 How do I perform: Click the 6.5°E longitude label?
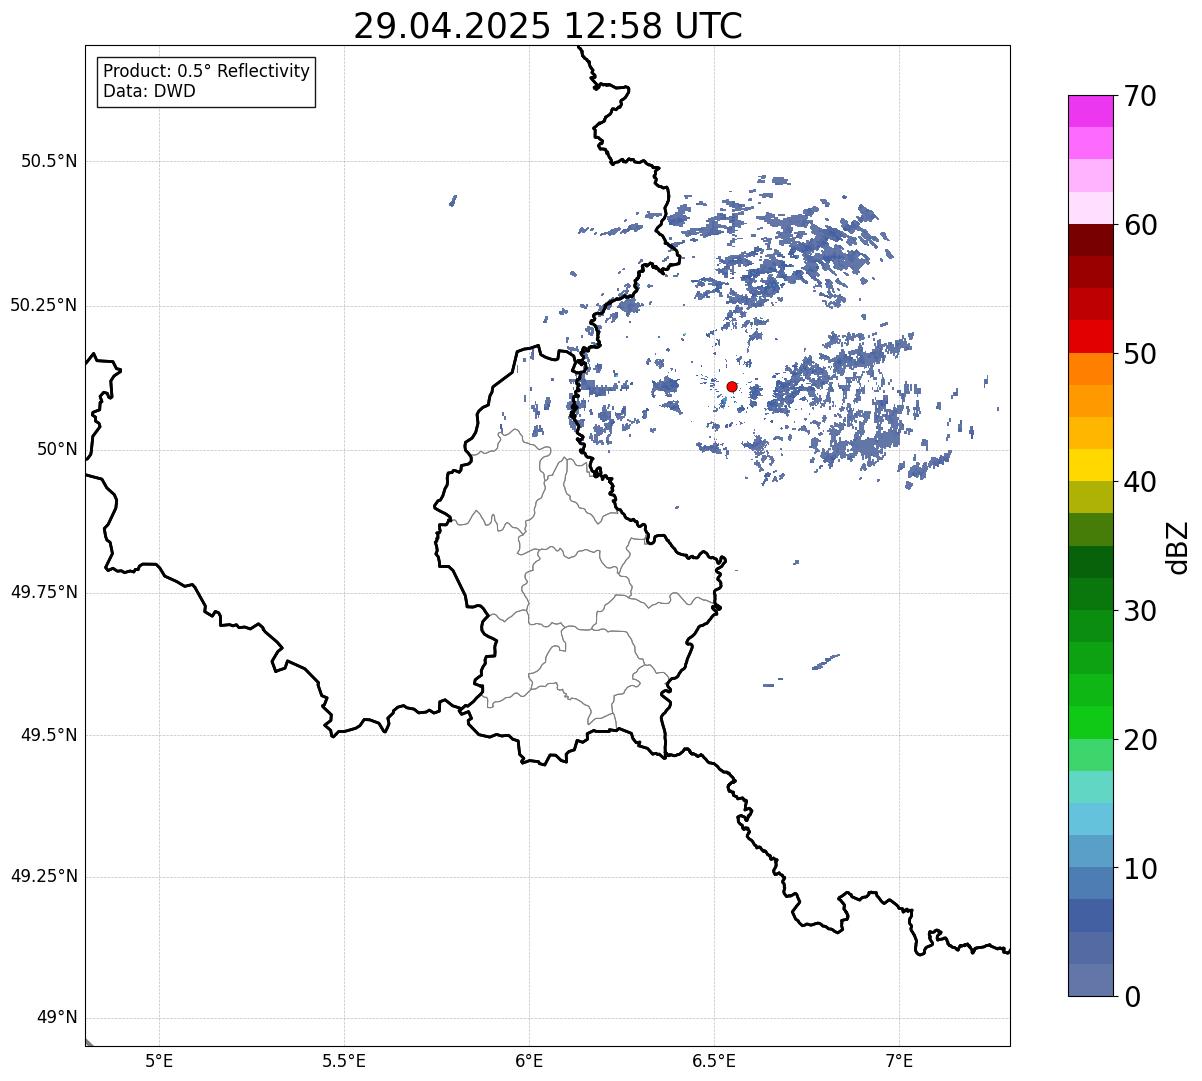tap(714, 1060)
